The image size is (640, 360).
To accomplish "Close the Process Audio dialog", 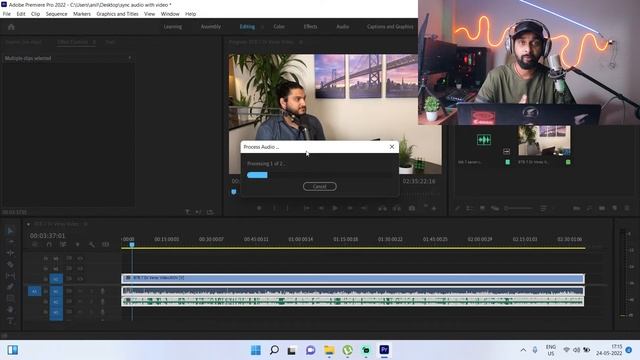I will click(x=392, y=147).
